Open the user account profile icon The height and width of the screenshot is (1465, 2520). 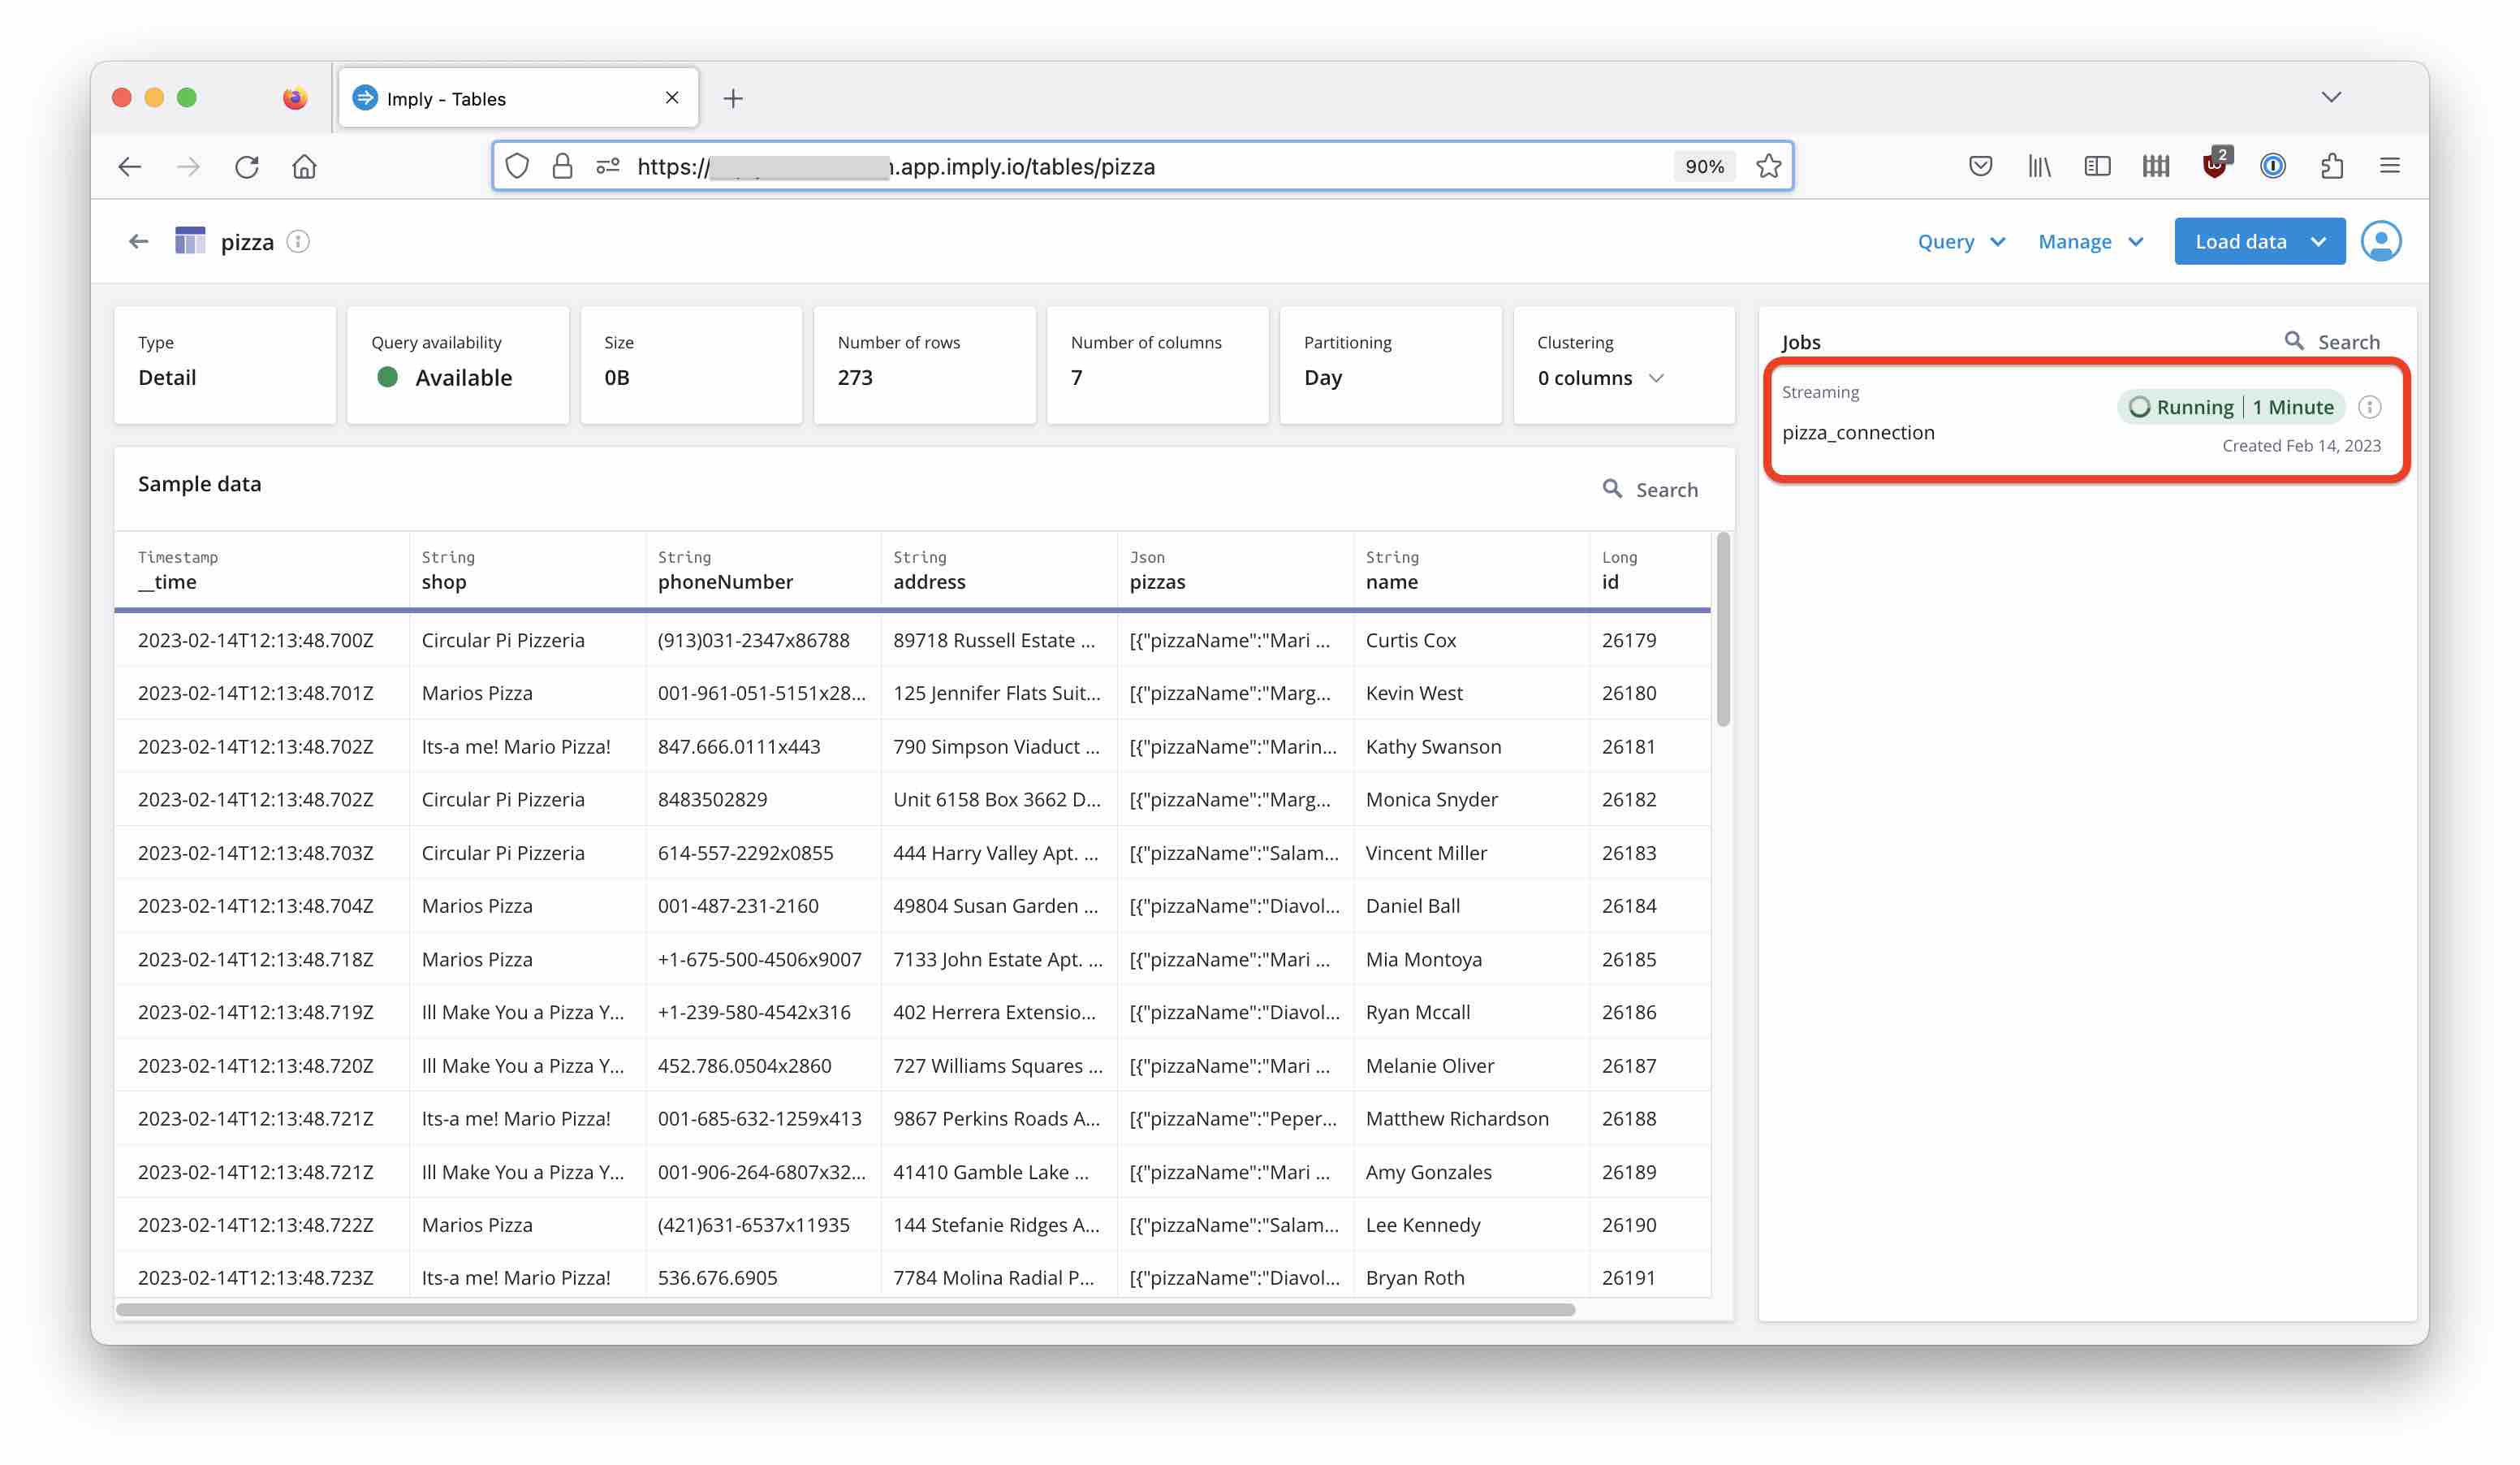click(2380, 242)
